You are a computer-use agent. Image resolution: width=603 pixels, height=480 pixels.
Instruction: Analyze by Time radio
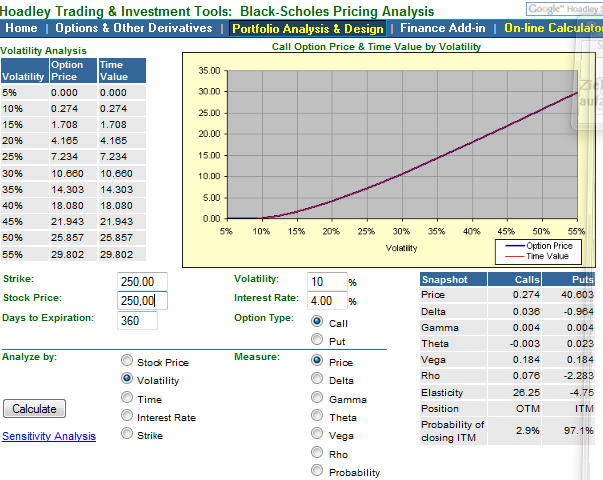pyautogui.click(x=127, y=397)
